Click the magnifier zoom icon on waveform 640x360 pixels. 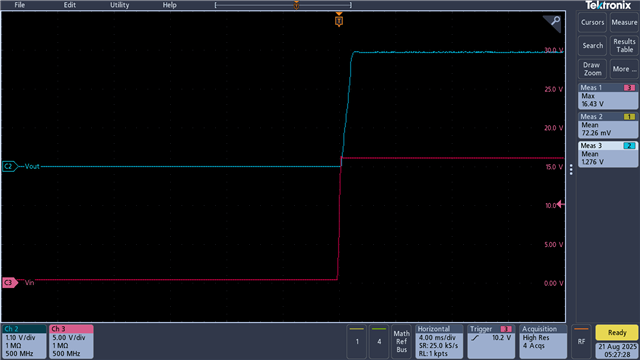click(553, 22)
